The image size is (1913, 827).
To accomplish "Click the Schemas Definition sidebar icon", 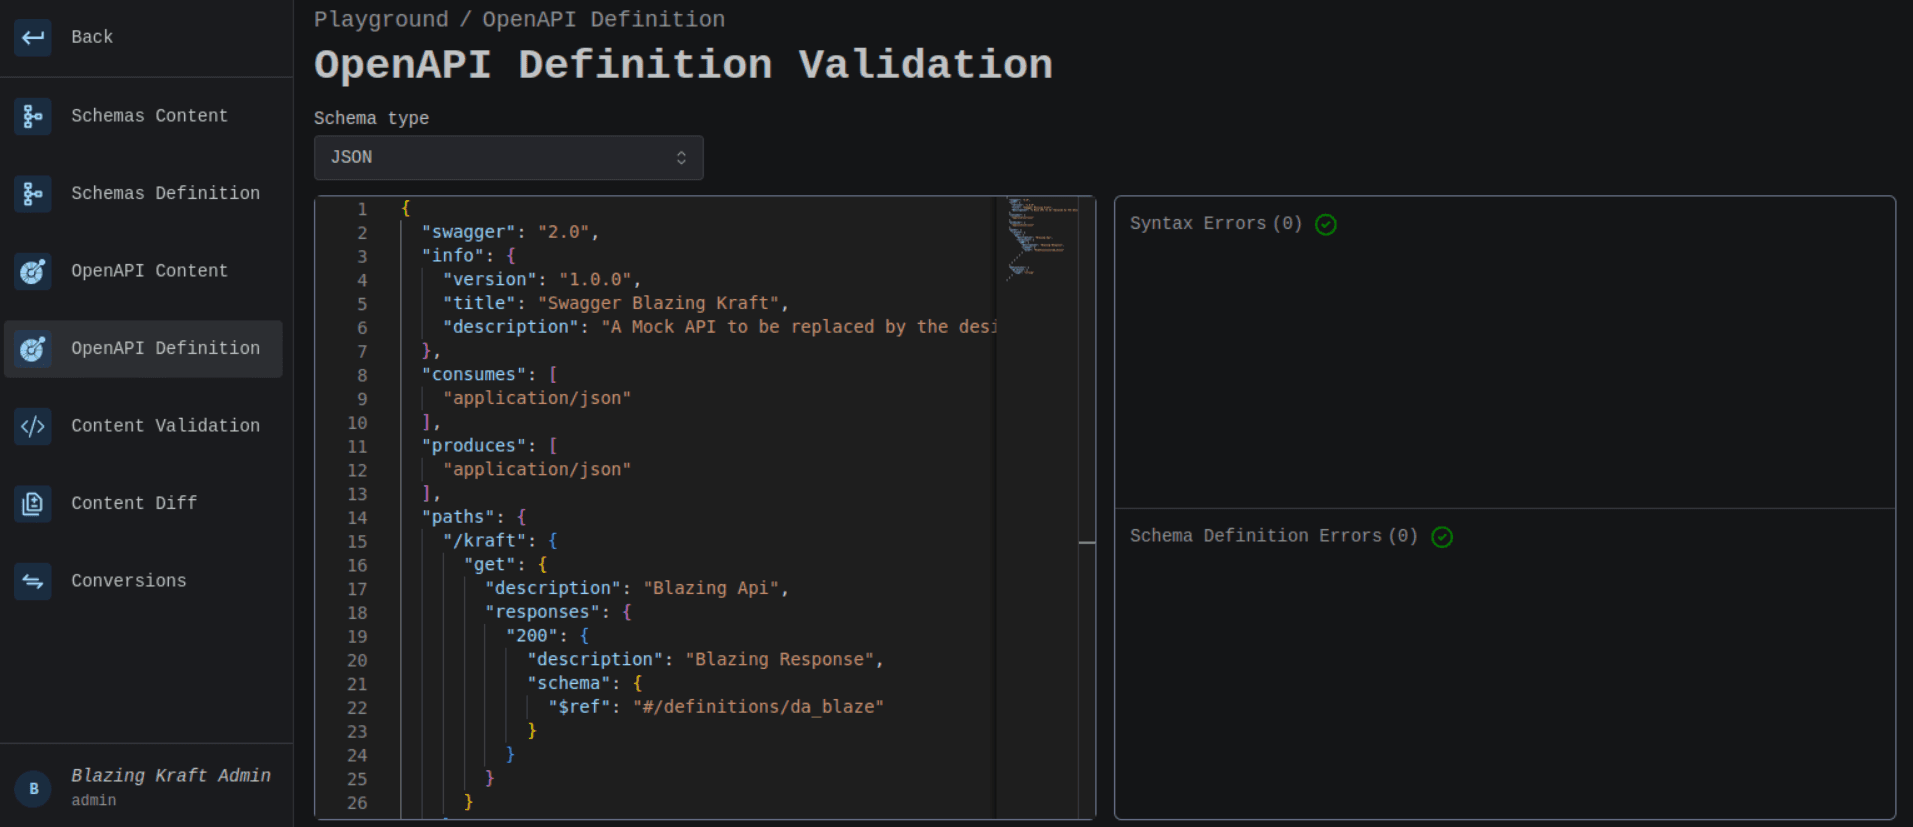I will [x=33, y=193].
